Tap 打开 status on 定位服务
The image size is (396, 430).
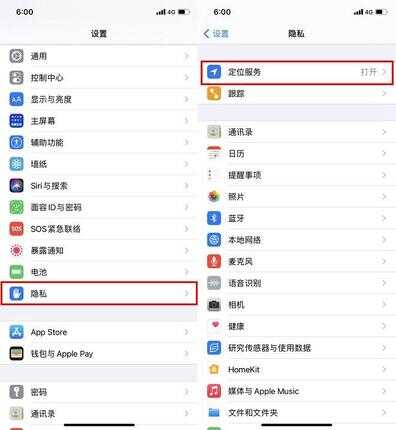[368, 72]
